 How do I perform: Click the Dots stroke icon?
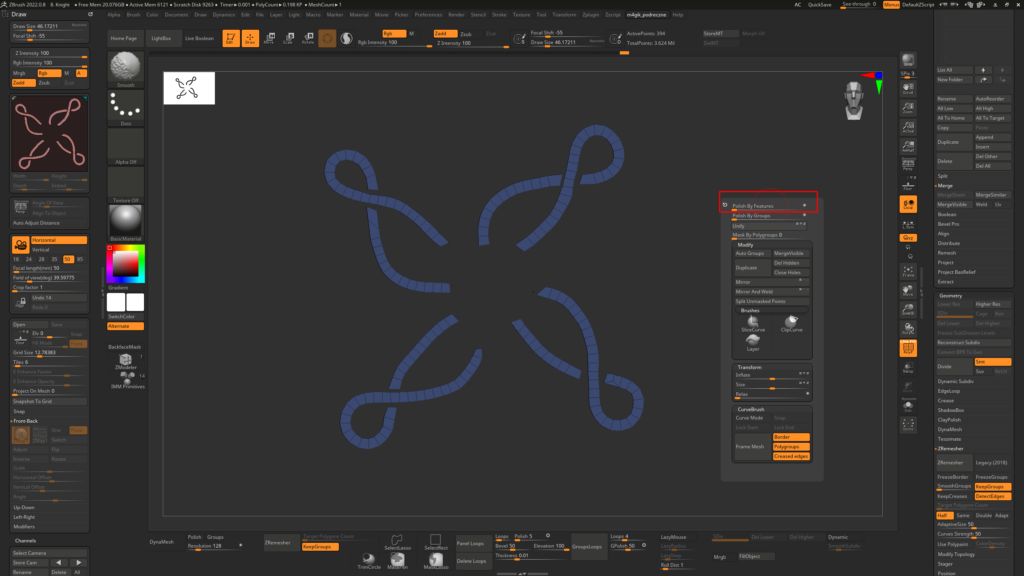tap(126, 107)
